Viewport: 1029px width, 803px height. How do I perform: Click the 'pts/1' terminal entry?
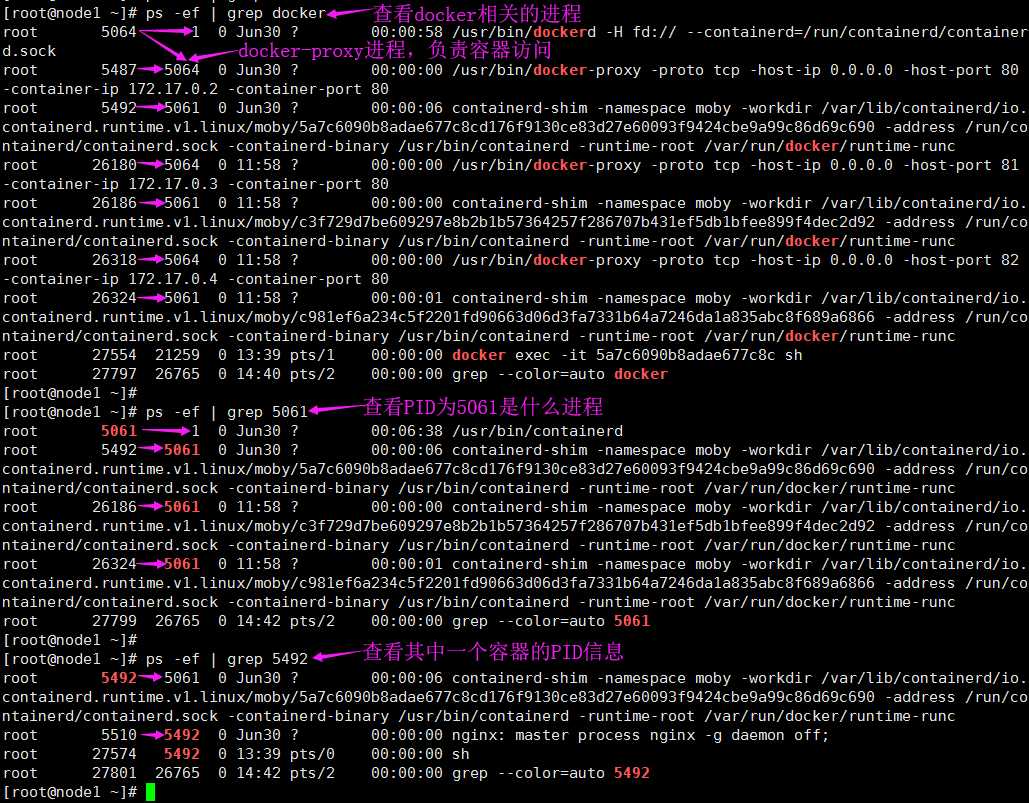click(x=312, y=356)
